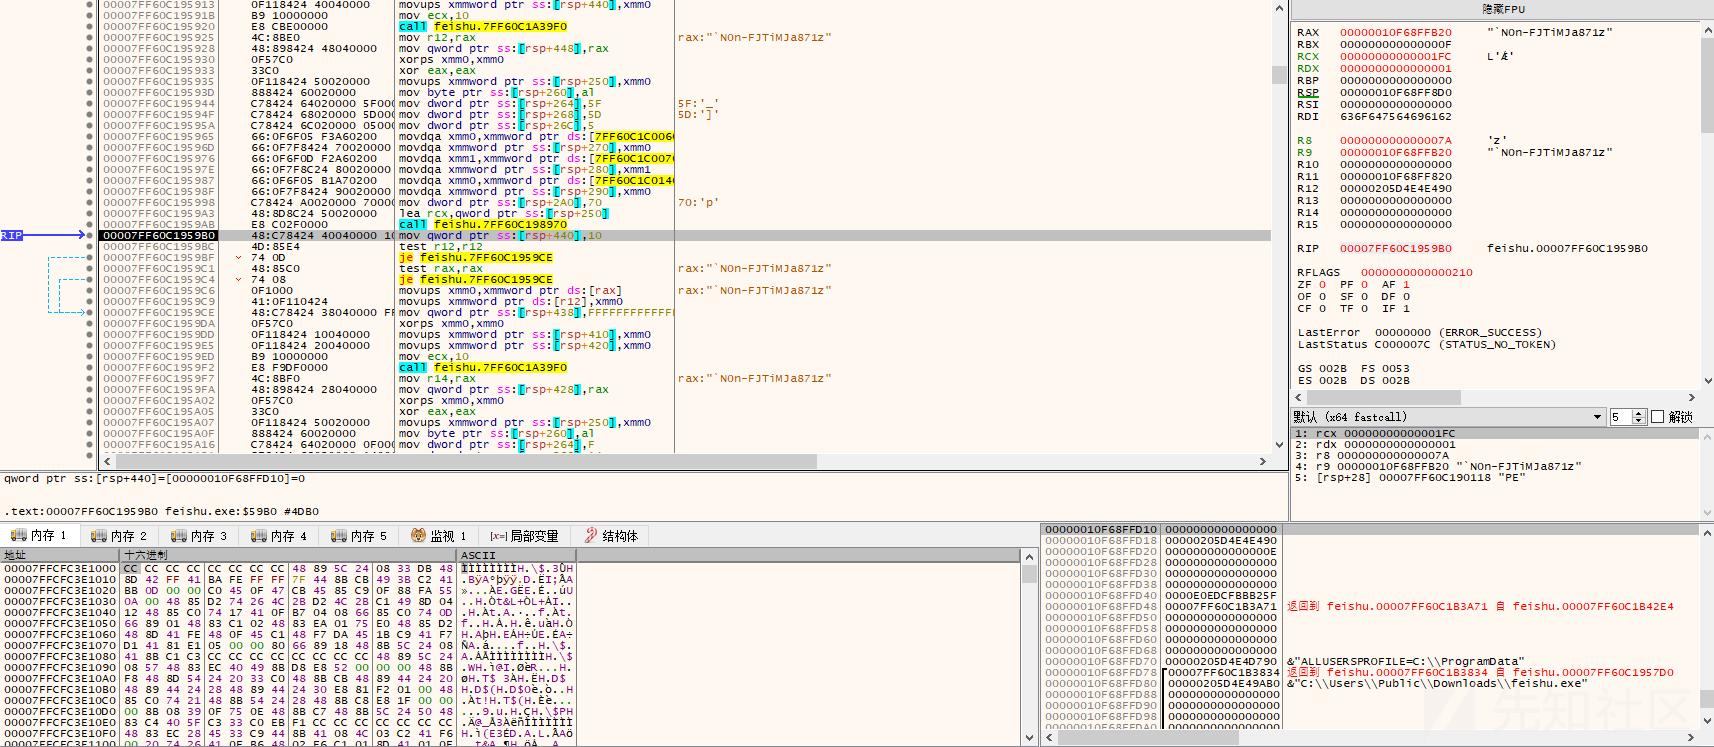The width and height of the screenshot is (1714, 747).
Task: Toggle breakpoint on 'lea rcx,qword ptr ss:[rsp+250]' row
Action: click(90, 214)
